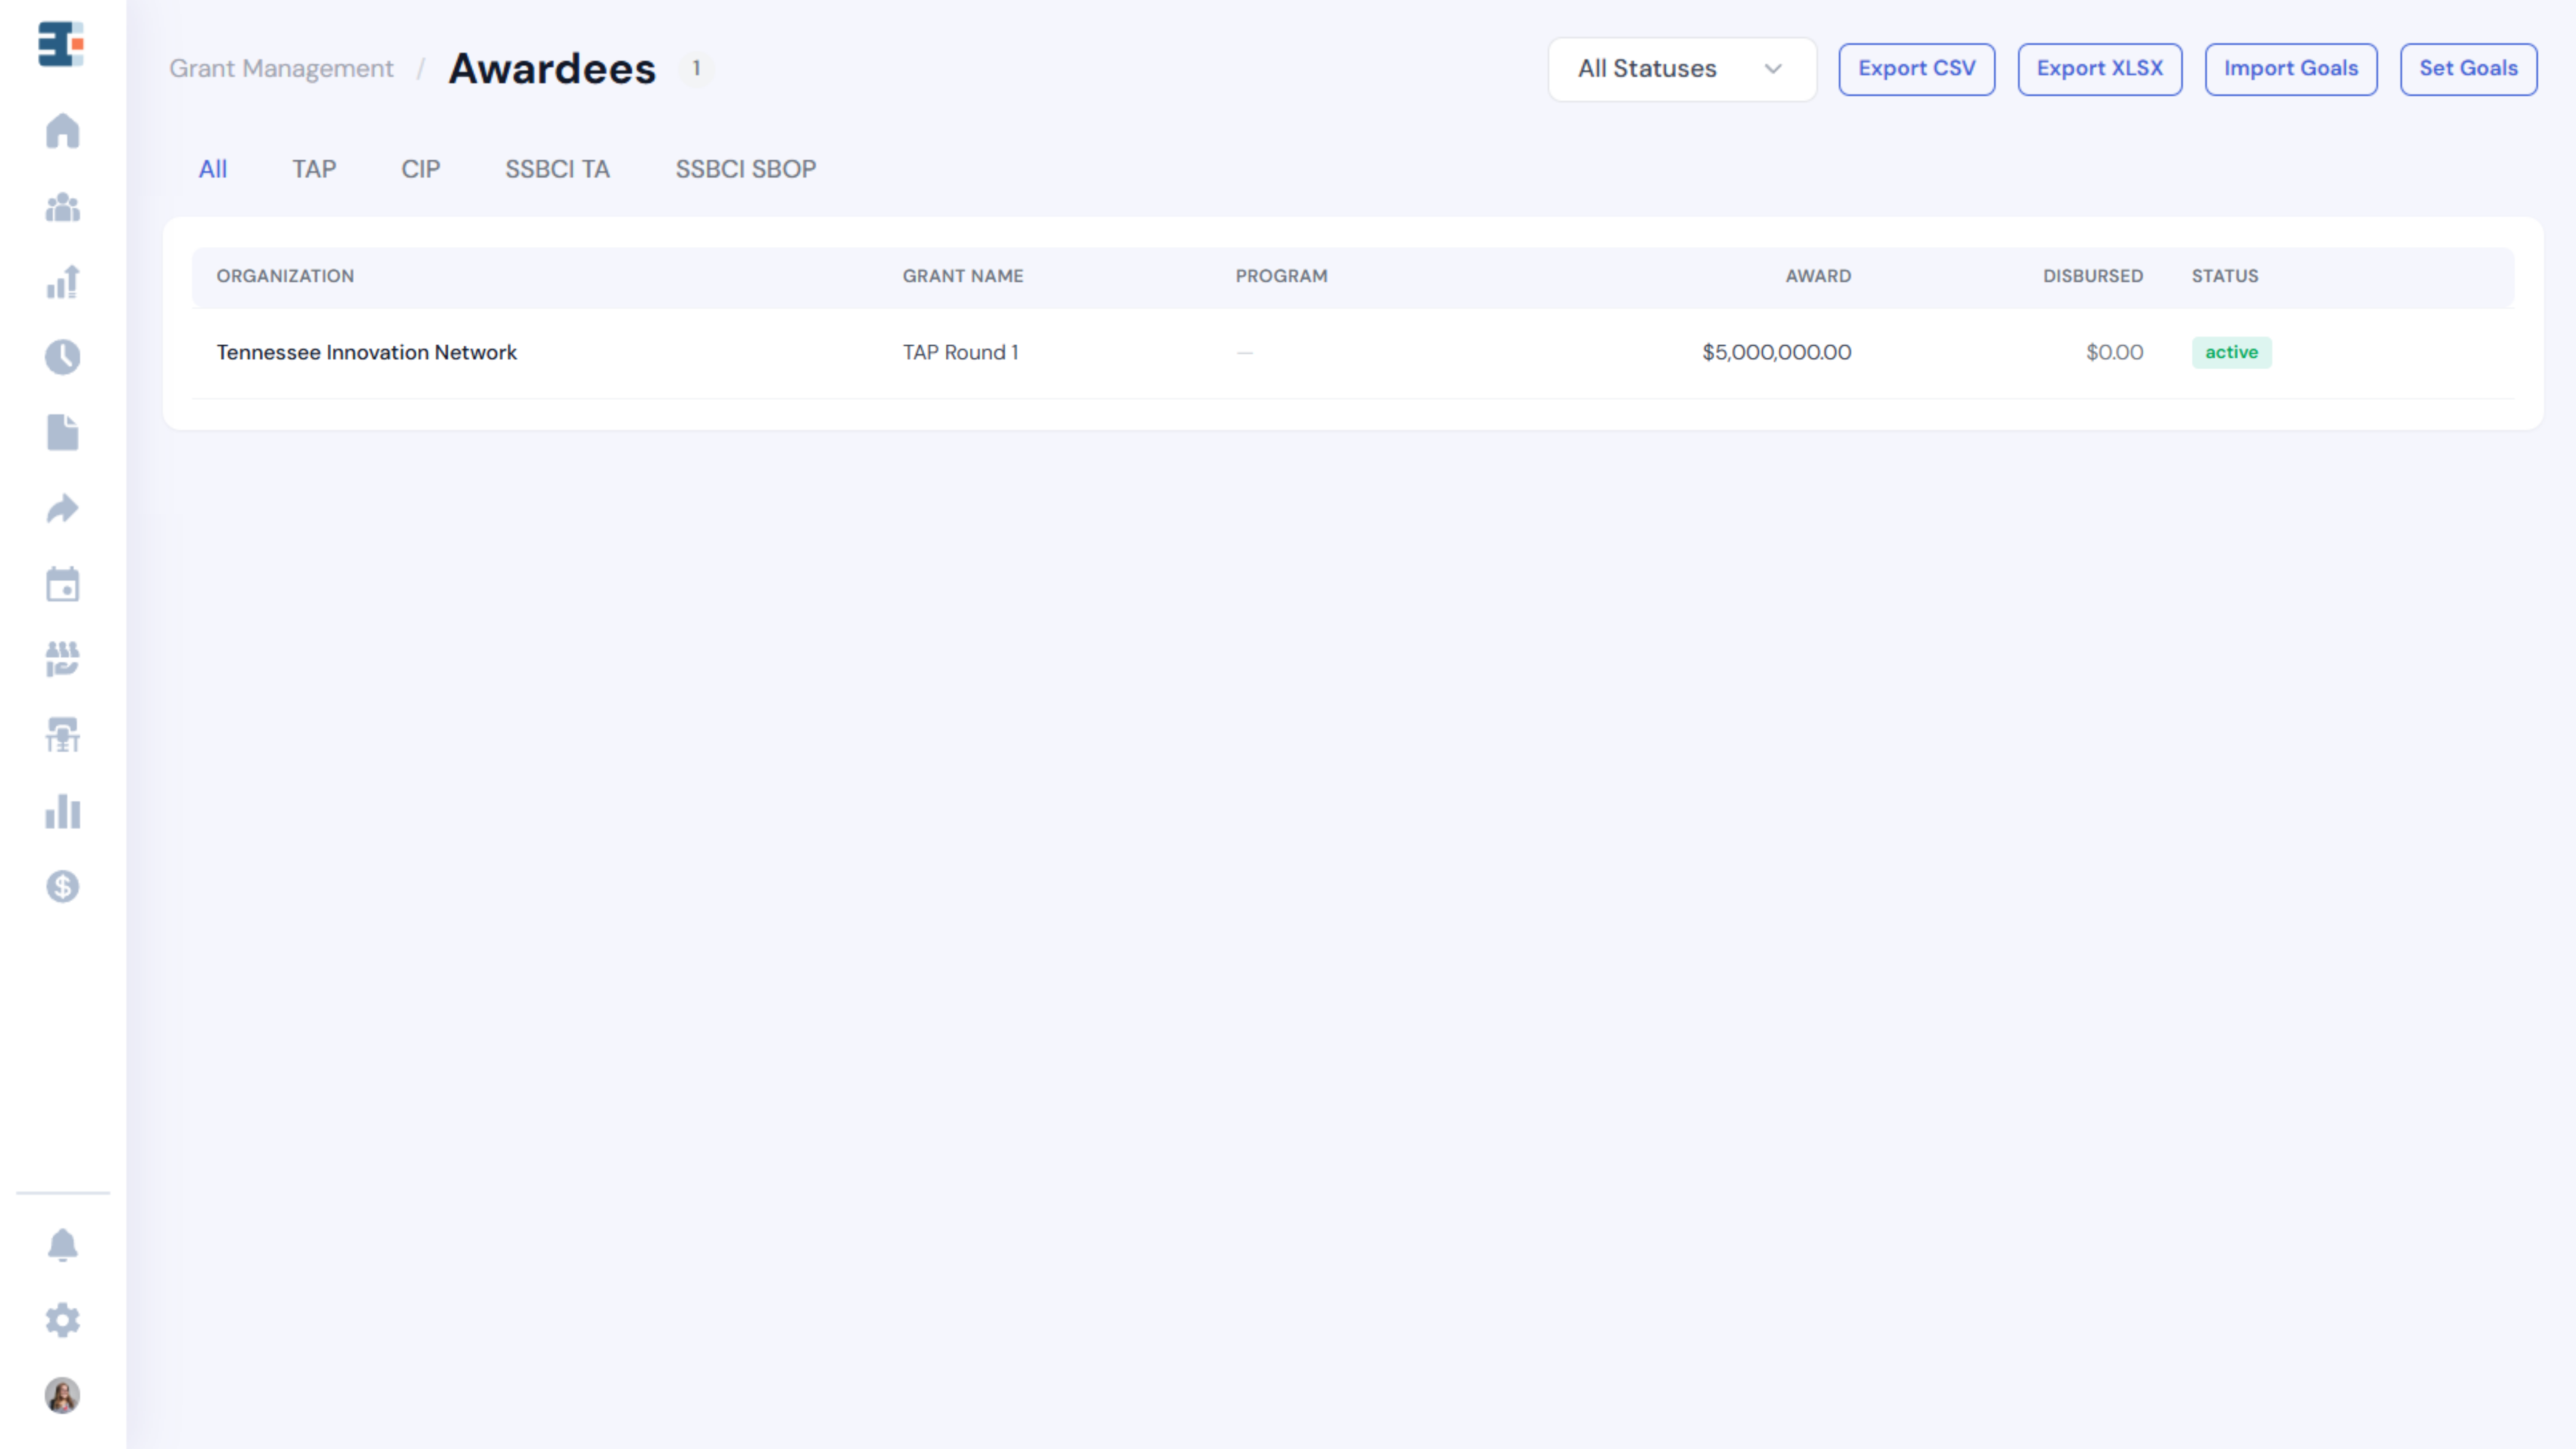Viewport: 2576px width, 1449px height.
Task: Open the notifications bell icon
Action: point(62,1245)
